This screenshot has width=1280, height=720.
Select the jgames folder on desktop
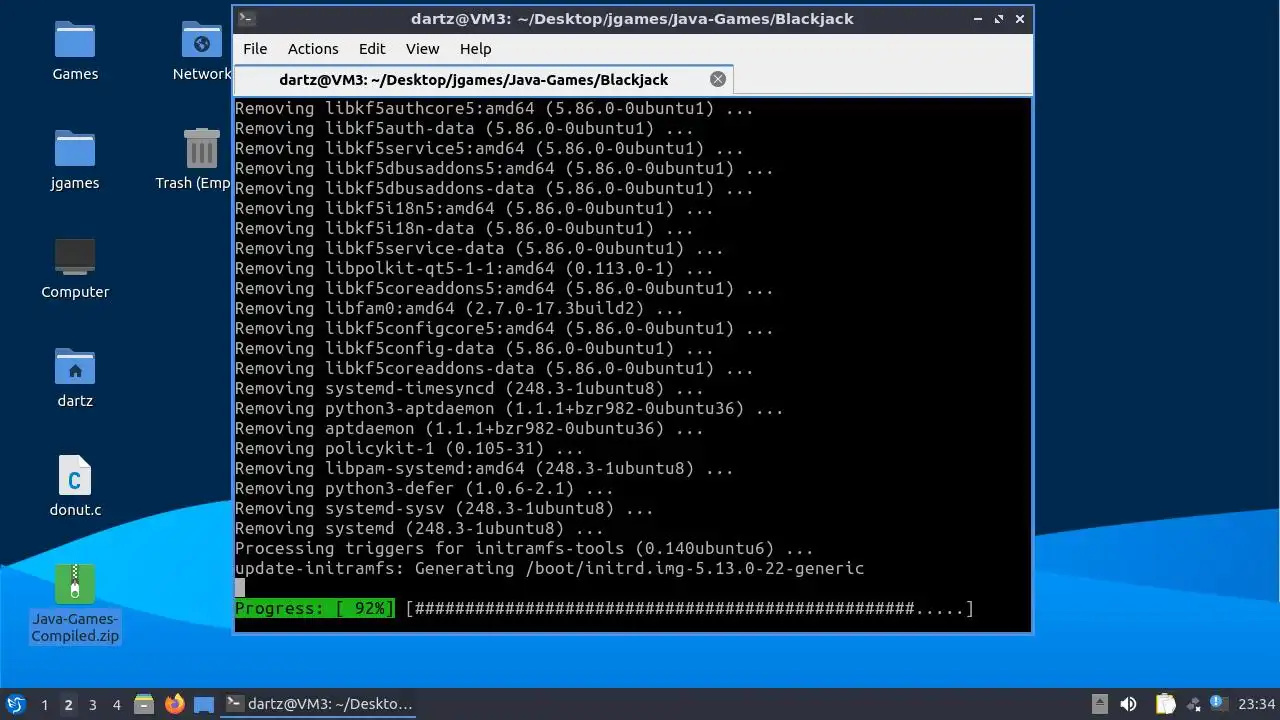[x=75, y=160]
